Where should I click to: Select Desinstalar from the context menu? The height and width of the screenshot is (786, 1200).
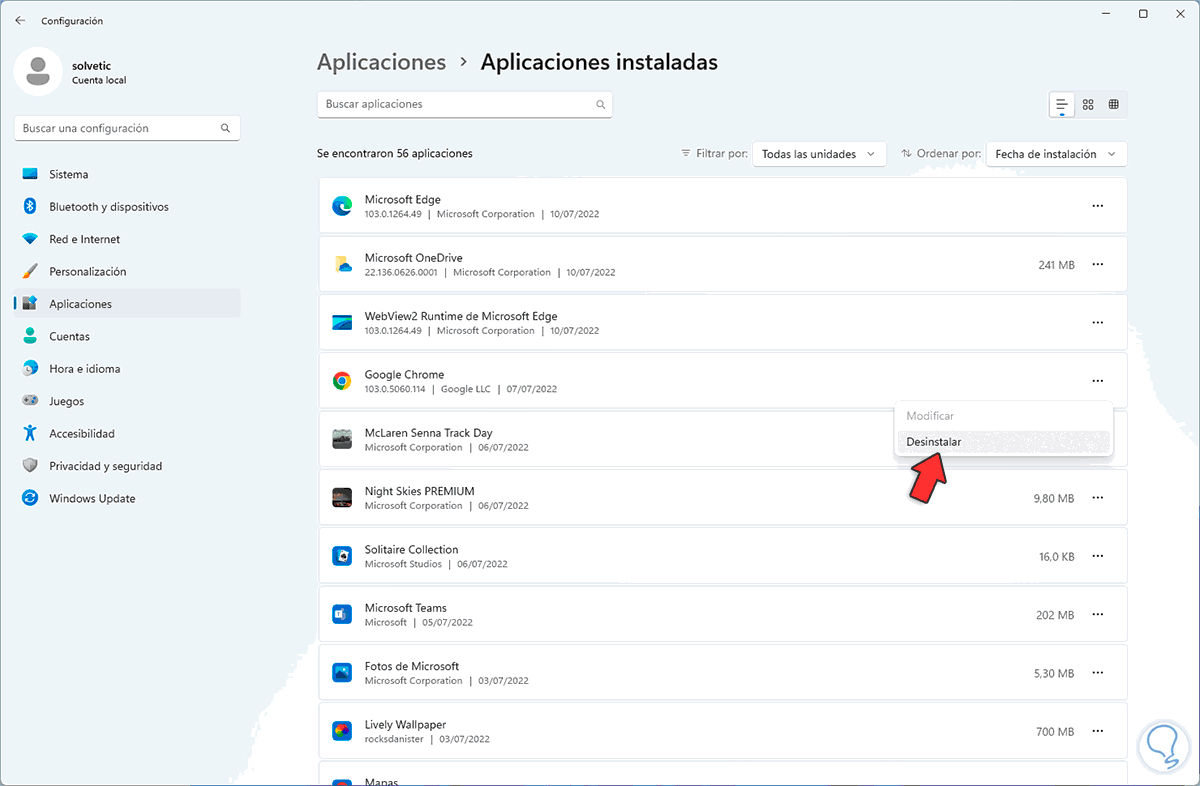point(1004,441)
